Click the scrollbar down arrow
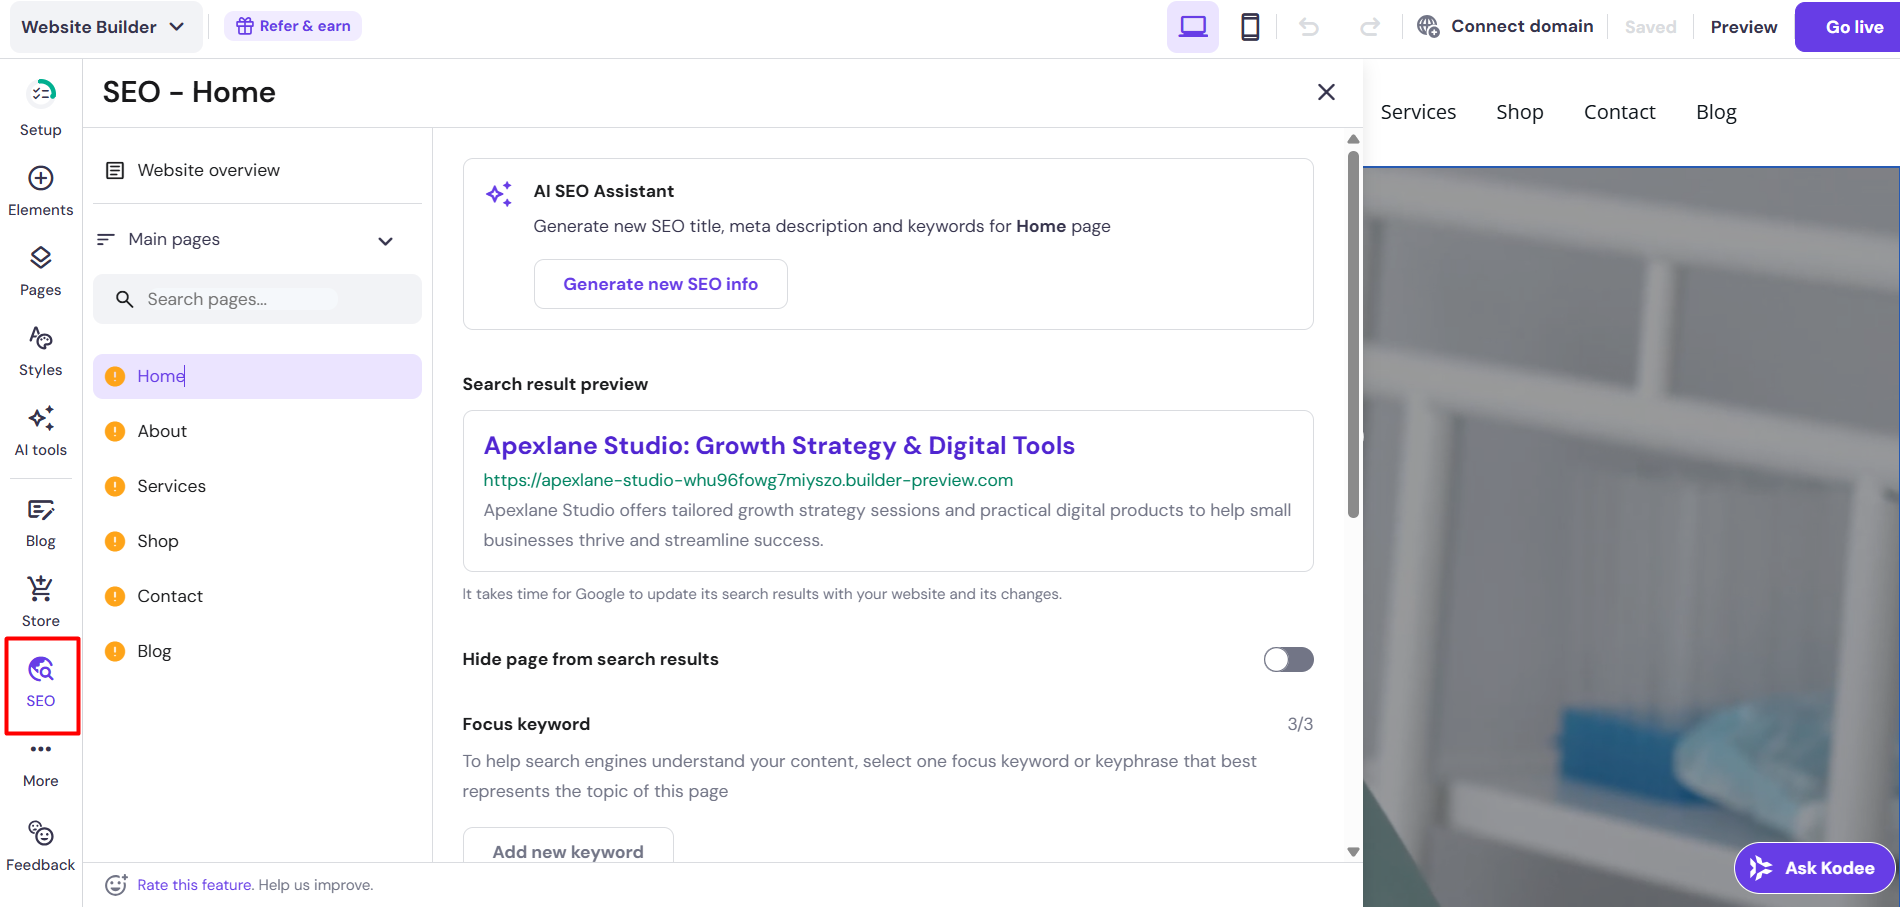 (1353, 852)
